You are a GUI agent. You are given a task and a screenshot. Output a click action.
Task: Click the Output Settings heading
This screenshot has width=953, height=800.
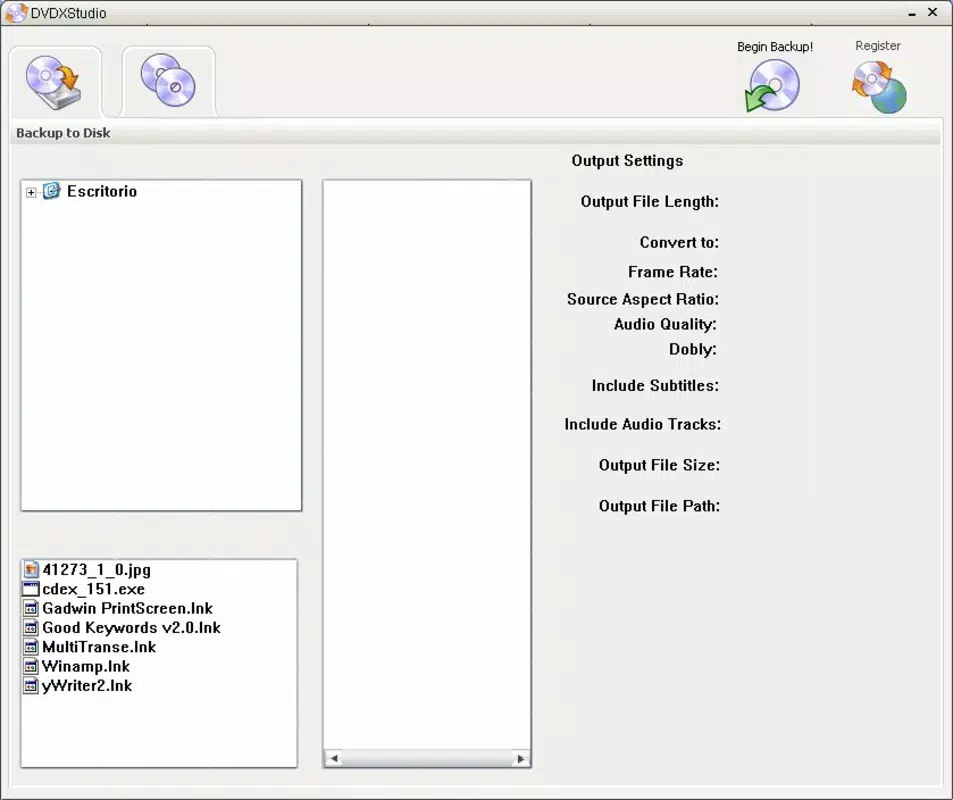tap(627, 161)
